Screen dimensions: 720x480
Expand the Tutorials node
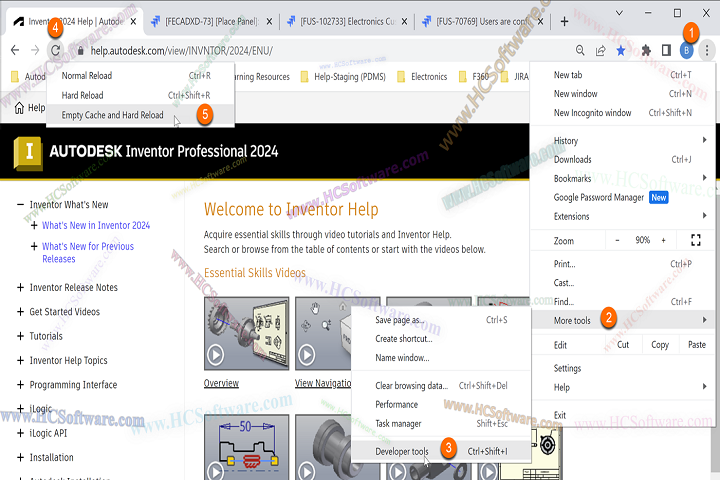click(x=20, y=336)
